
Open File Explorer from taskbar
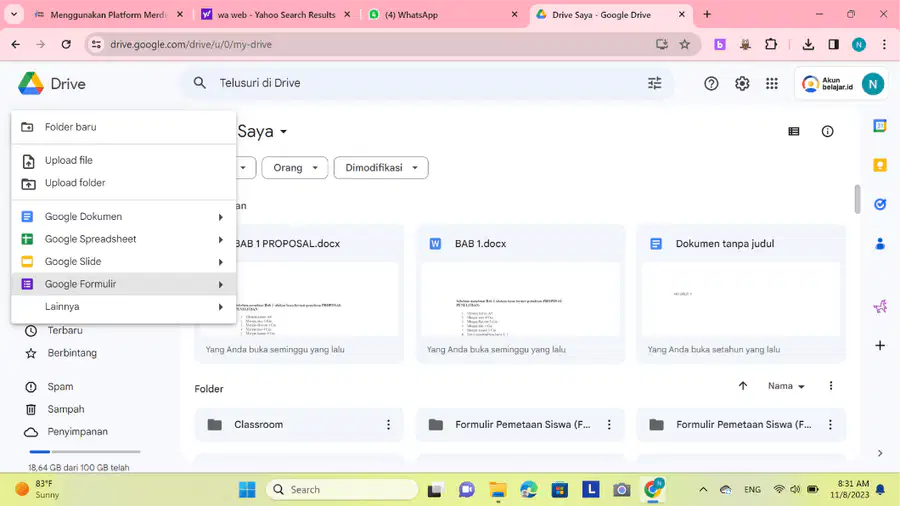(x=498, y=490)
